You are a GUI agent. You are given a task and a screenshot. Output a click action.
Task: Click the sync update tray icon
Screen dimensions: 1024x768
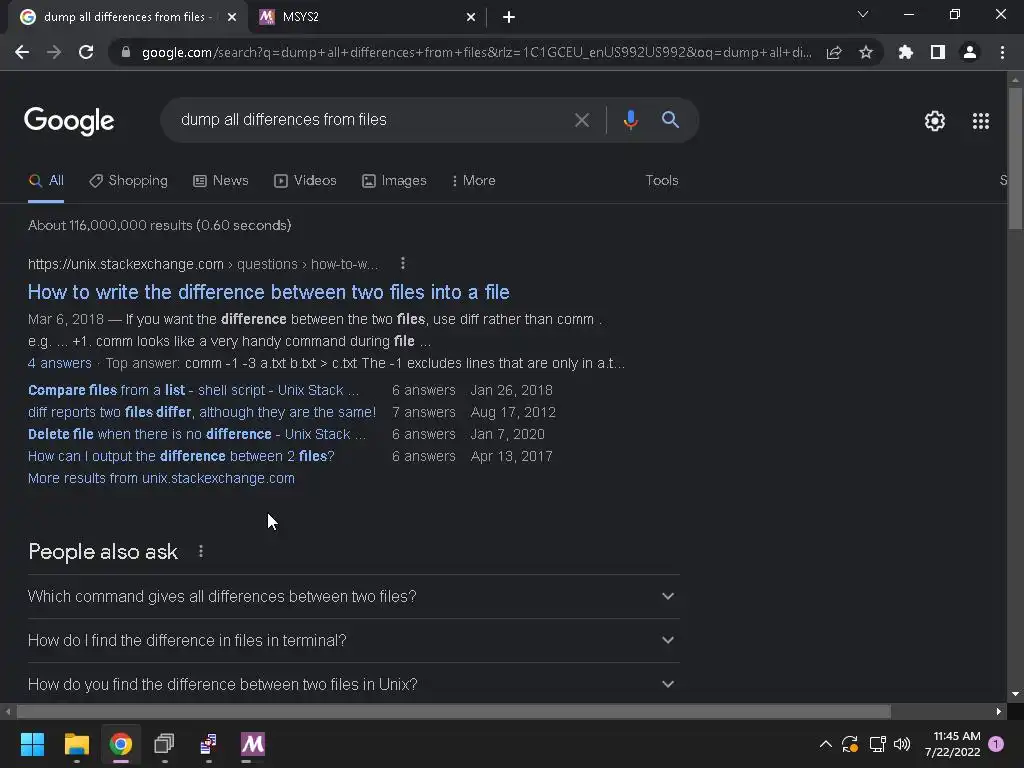pyautogui.click(x=850, y=744)
